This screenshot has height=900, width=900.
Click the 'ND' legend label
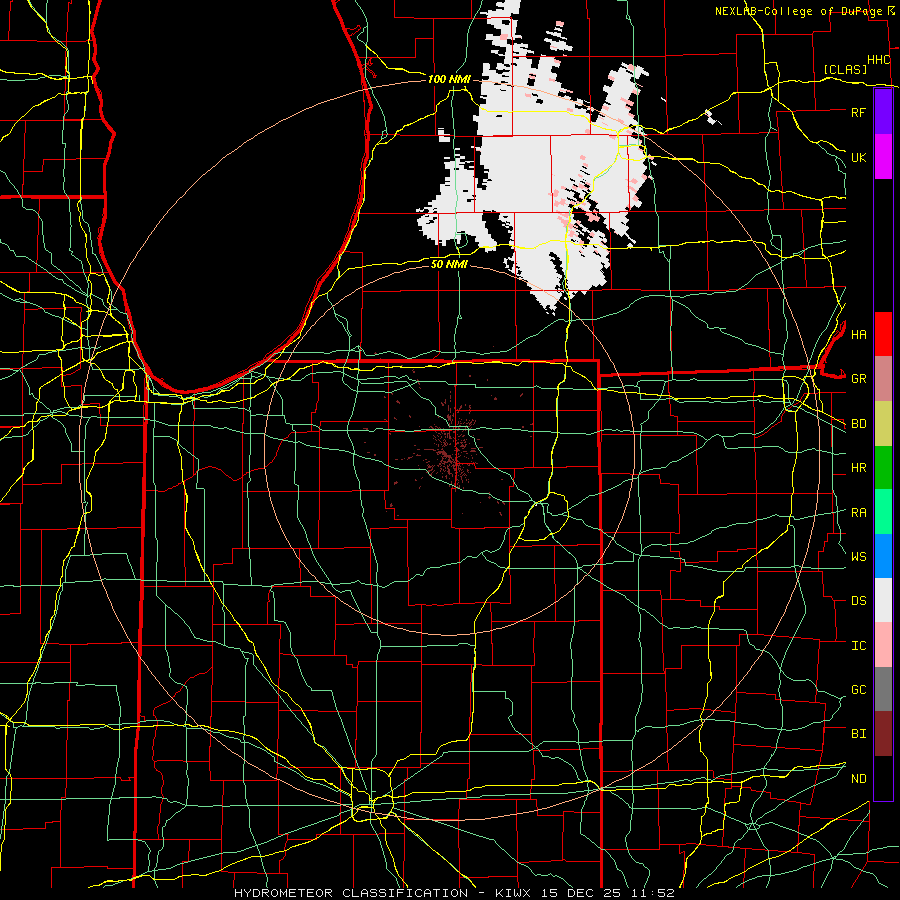(x=858, y=779)
